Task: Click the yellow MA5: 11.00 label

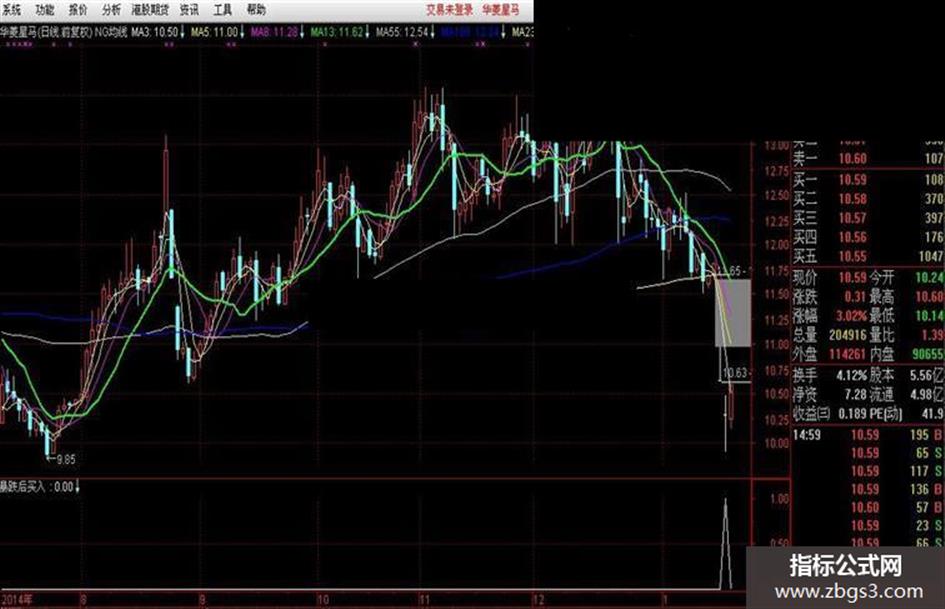Action: click(215, 32)
